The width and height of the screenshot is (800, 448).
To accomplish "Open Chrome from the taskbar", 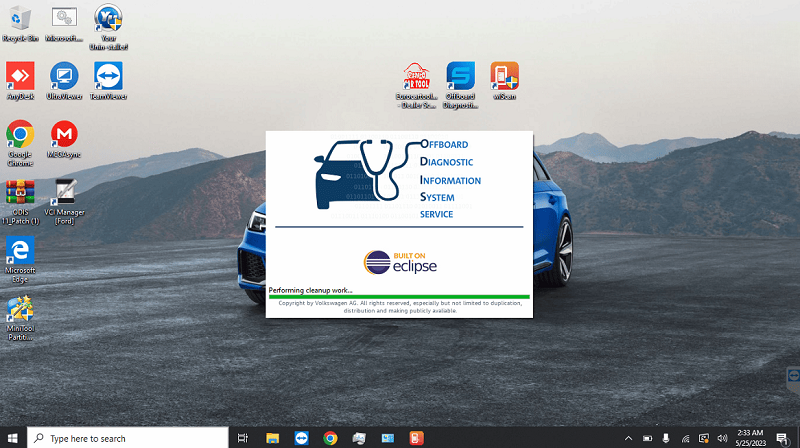I will (330, 438).
